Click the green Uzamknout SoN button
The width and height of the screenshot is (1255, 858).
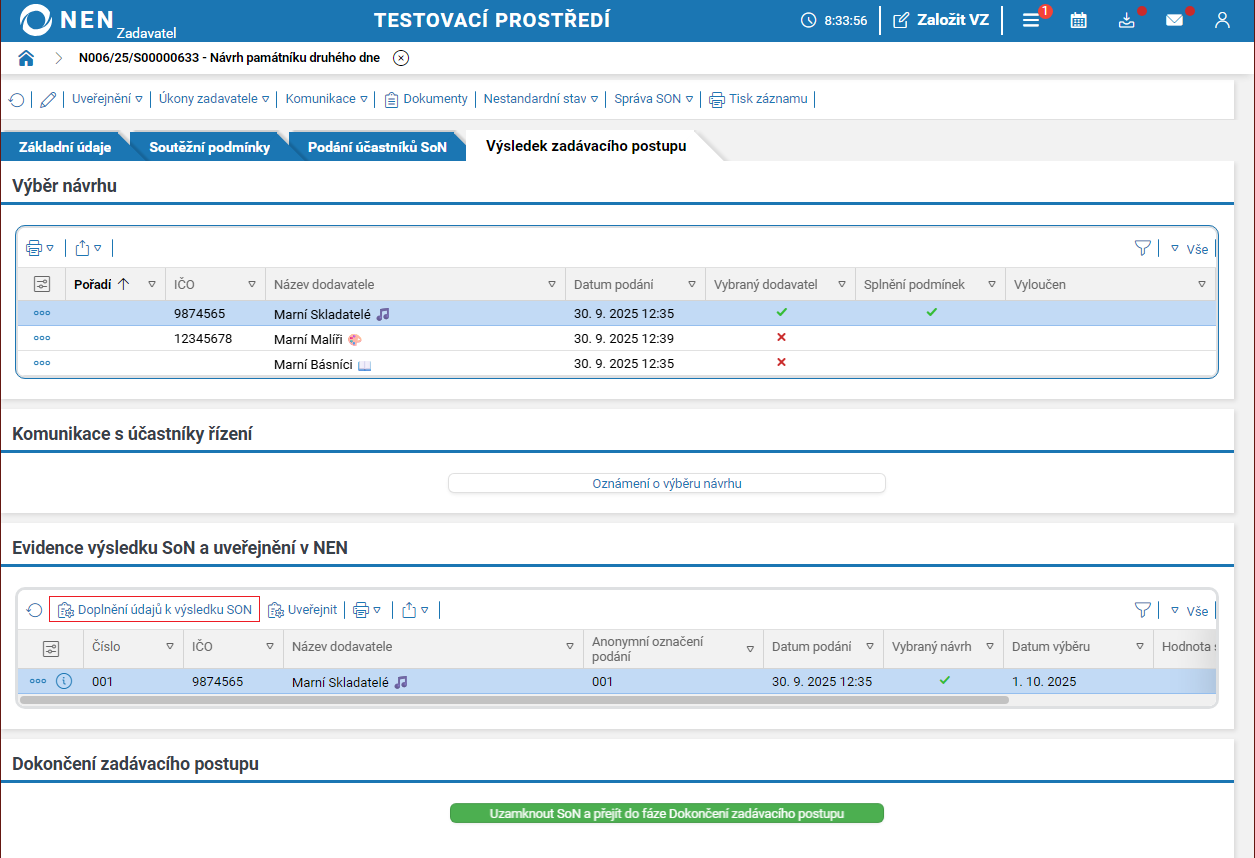tap(666, 814)
